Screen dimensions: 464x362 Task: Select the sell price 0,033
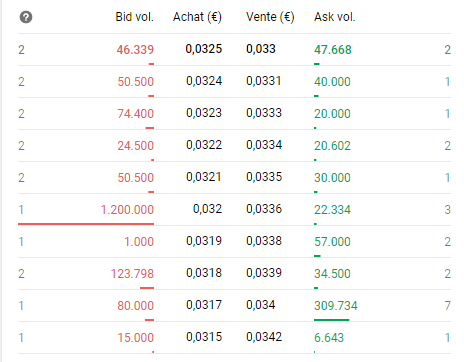point(261,49)
